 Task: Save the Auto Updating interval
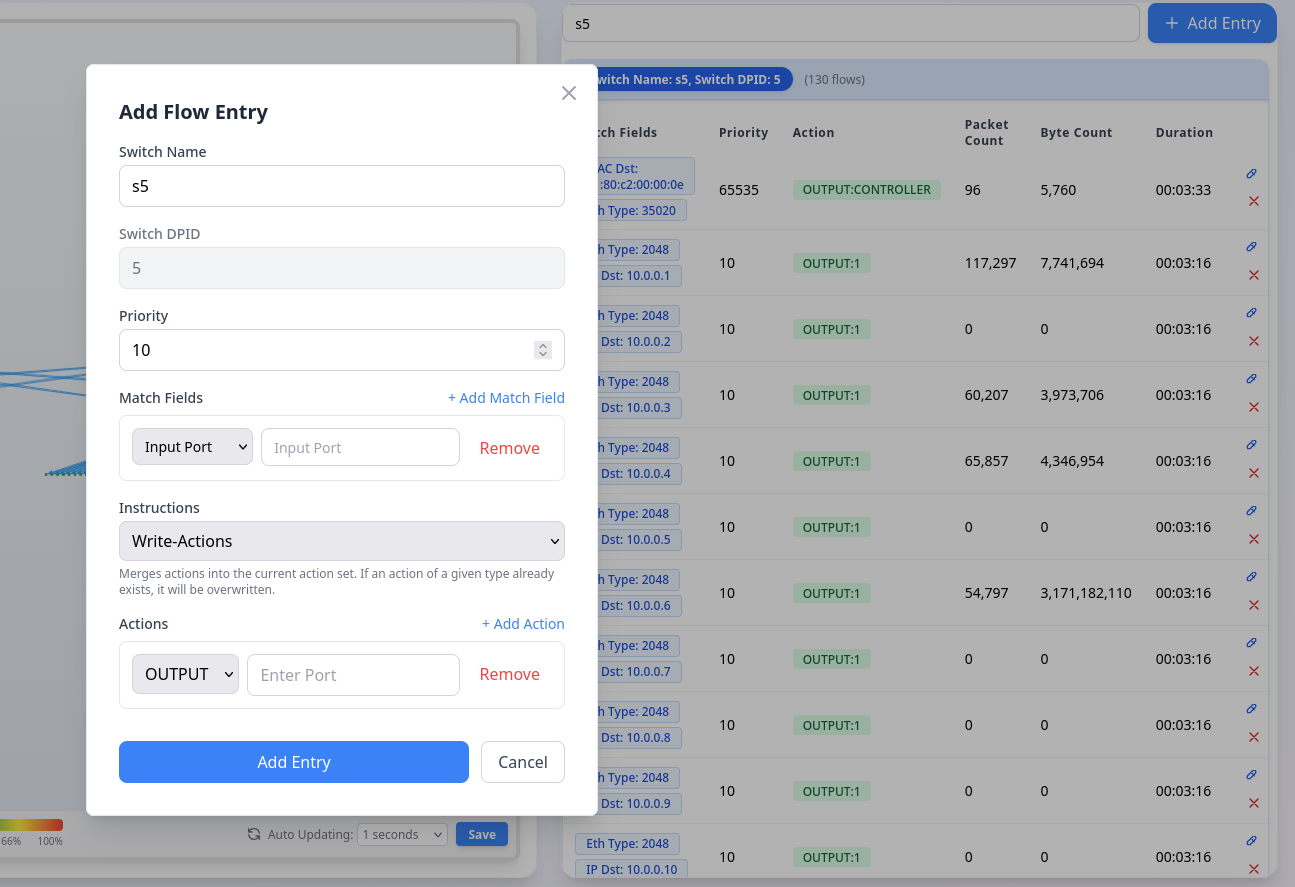[x=481, y=833]
